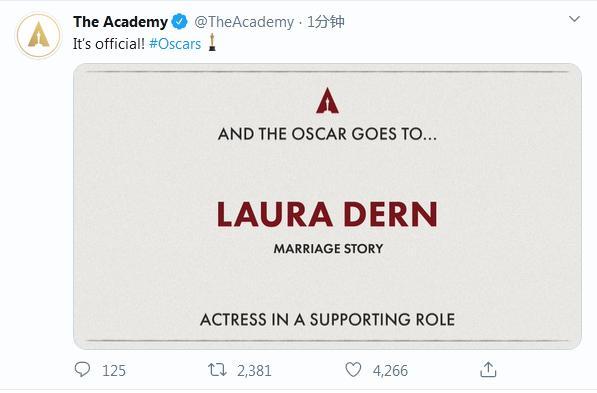This screenshot has width=597, height=393.
Task: Click the red Academy logo in the card
Action: [x=327, y=101]
